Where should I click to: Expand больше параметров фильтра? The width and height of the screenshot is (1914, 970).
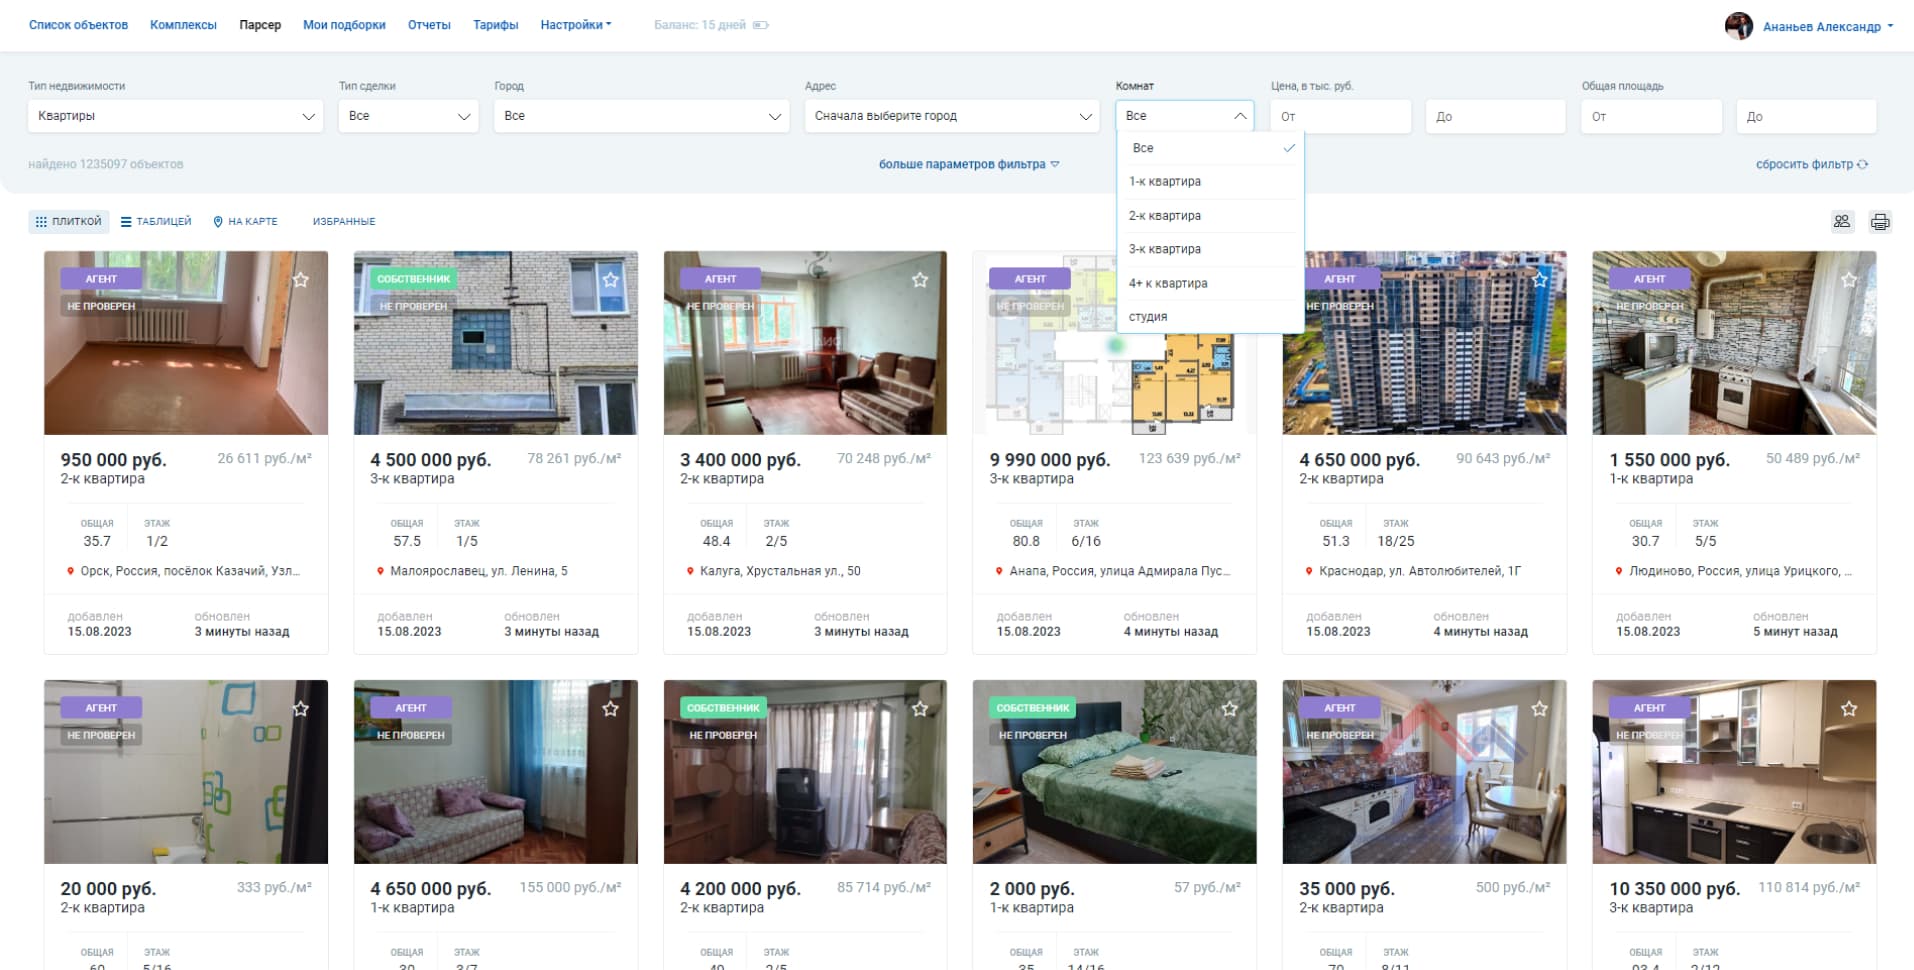click(968, 164)
